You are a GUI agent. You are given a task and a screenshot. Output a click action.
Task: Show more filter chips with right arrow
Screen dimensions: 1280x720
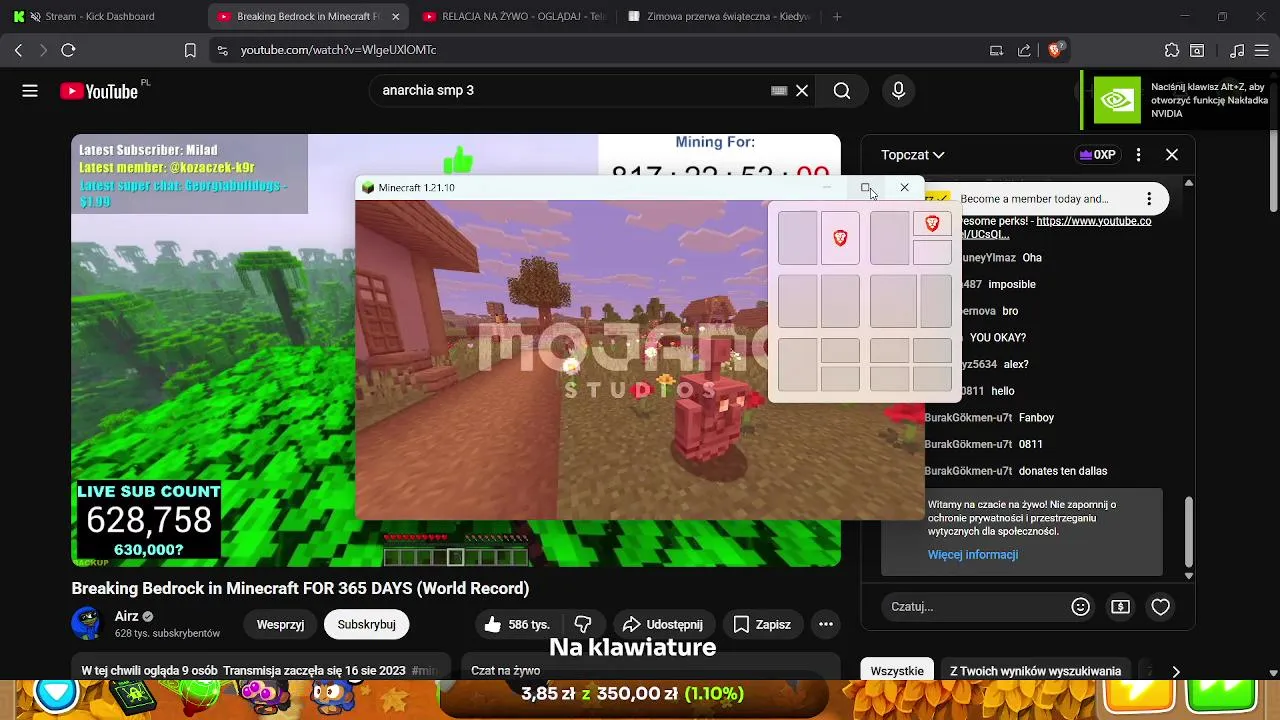point(1176,671)
